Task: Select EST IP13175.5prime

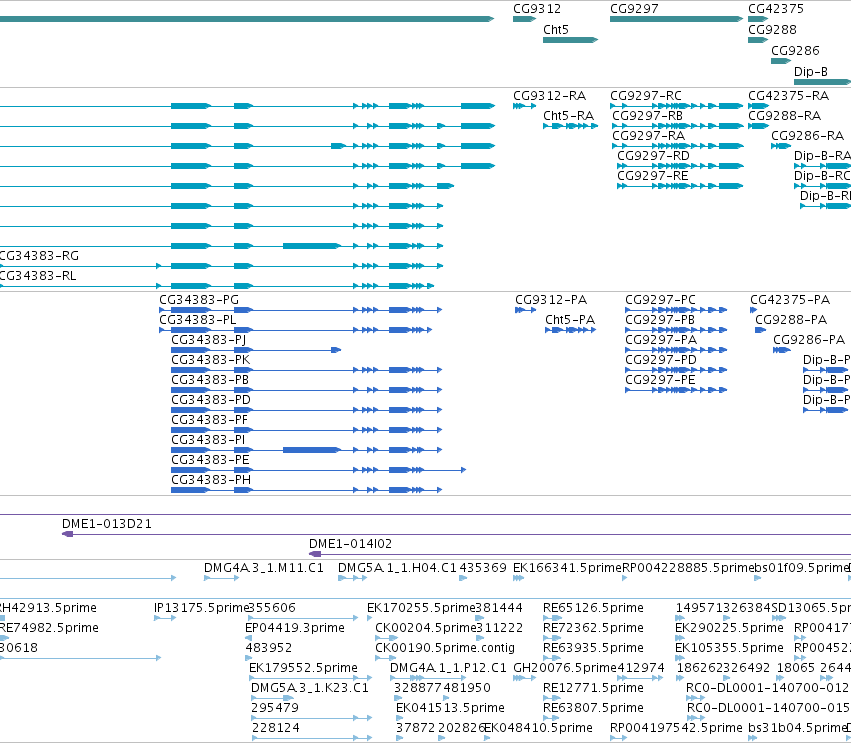Action: (201, 608)
